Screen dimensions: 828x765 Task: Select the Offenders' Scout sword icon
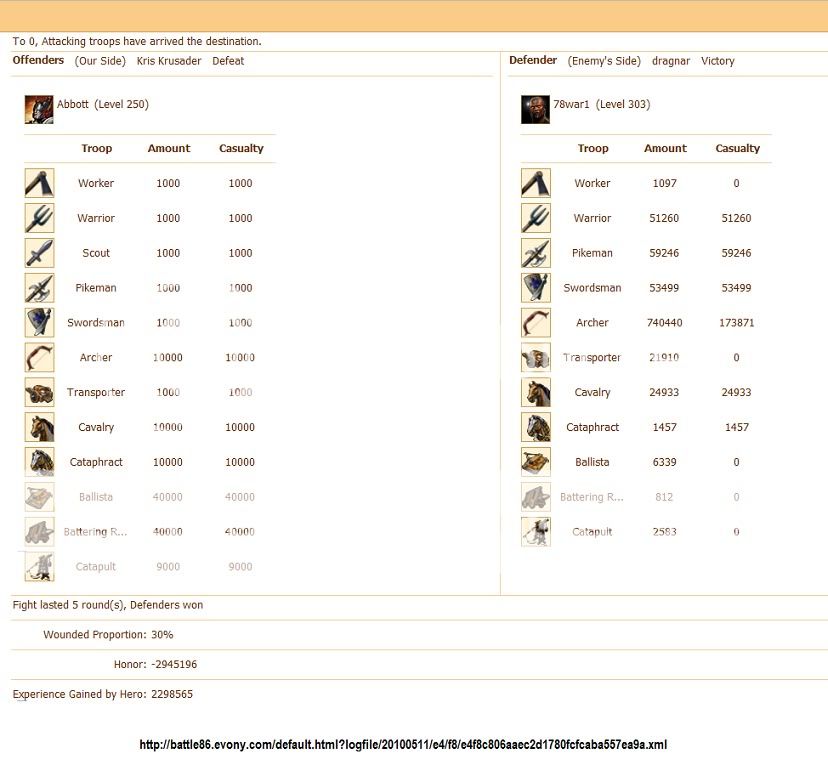39,253
